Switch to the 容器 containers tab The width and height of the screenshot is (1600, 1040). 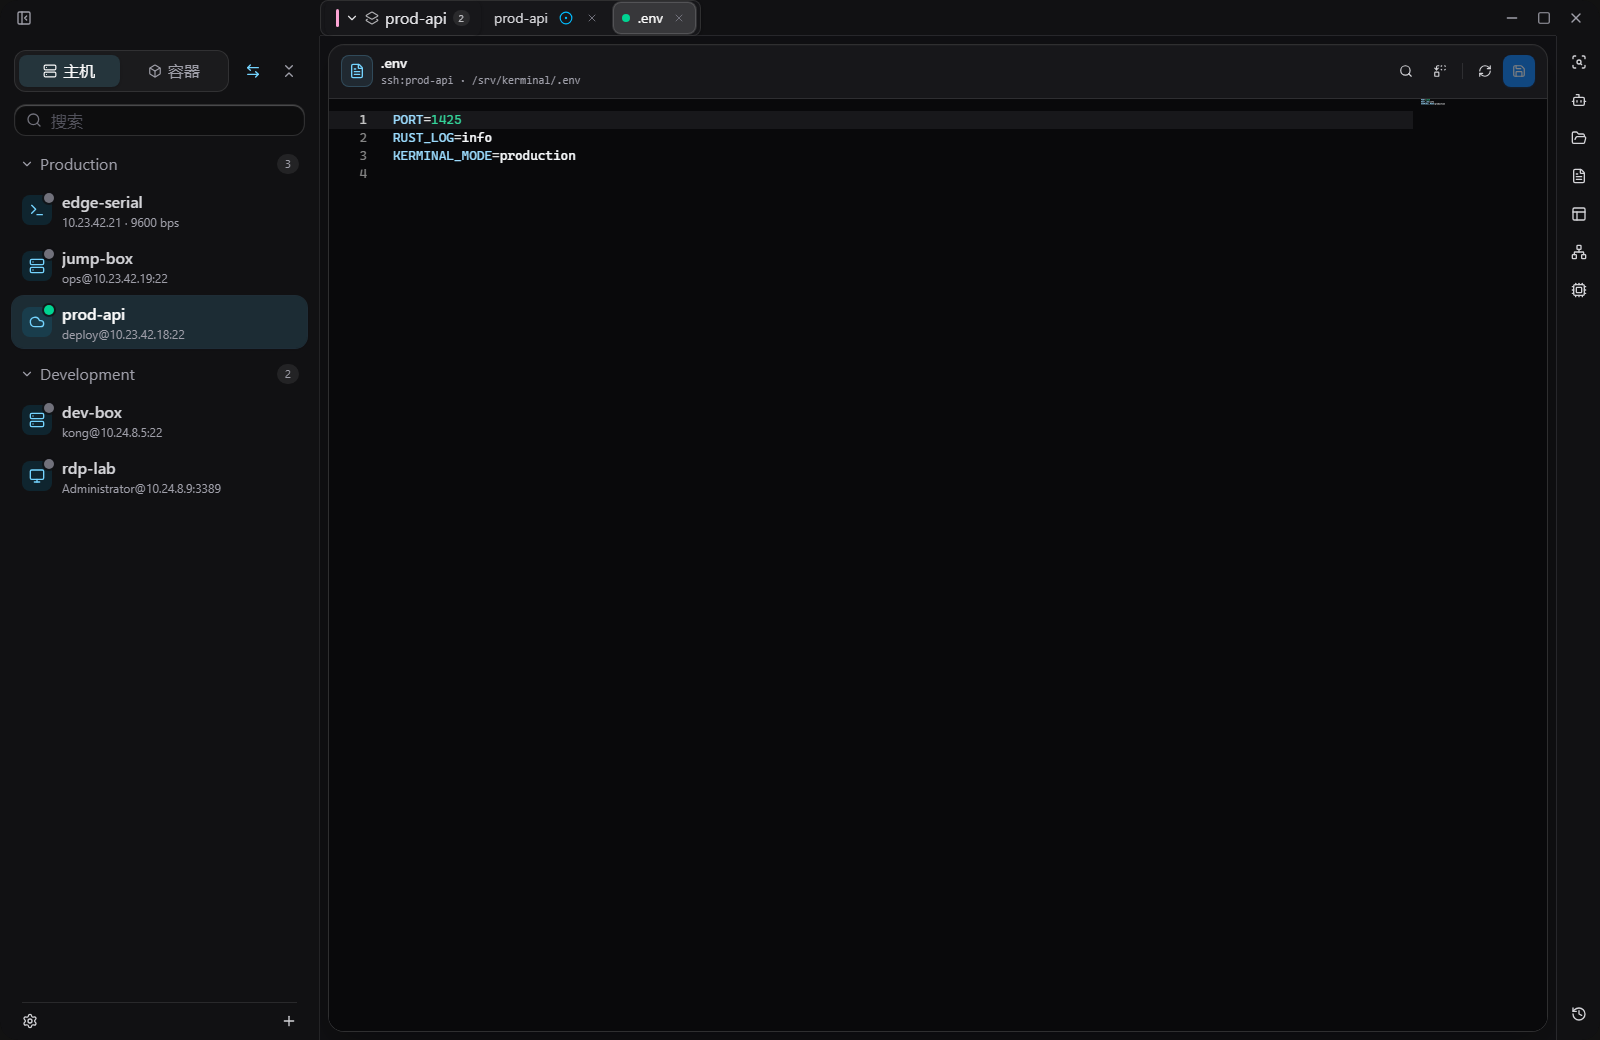(x=174, y=71)
